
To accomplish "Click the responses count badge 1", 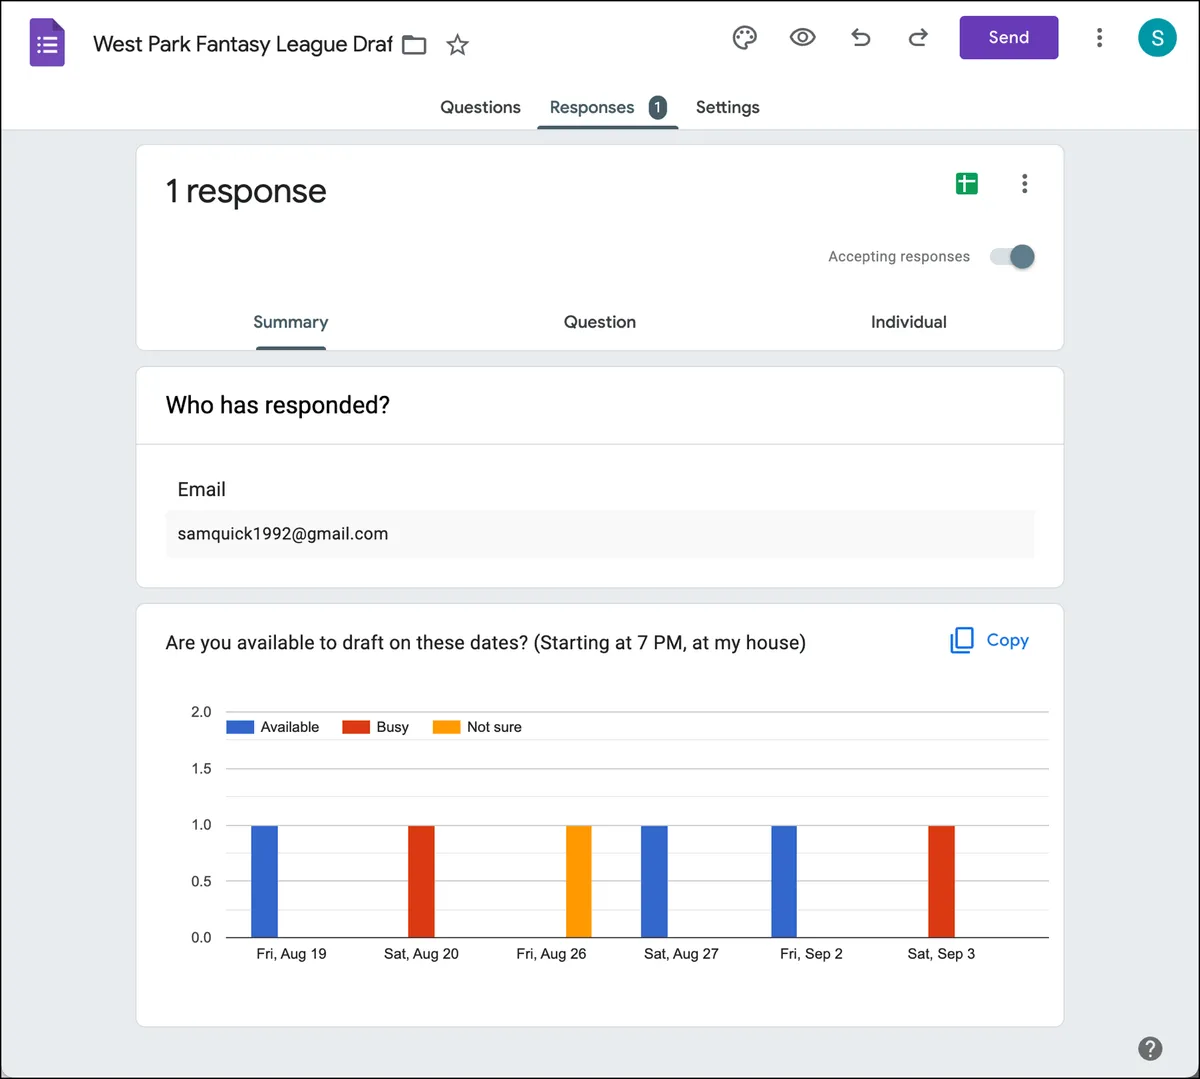I will click(657, 107).
